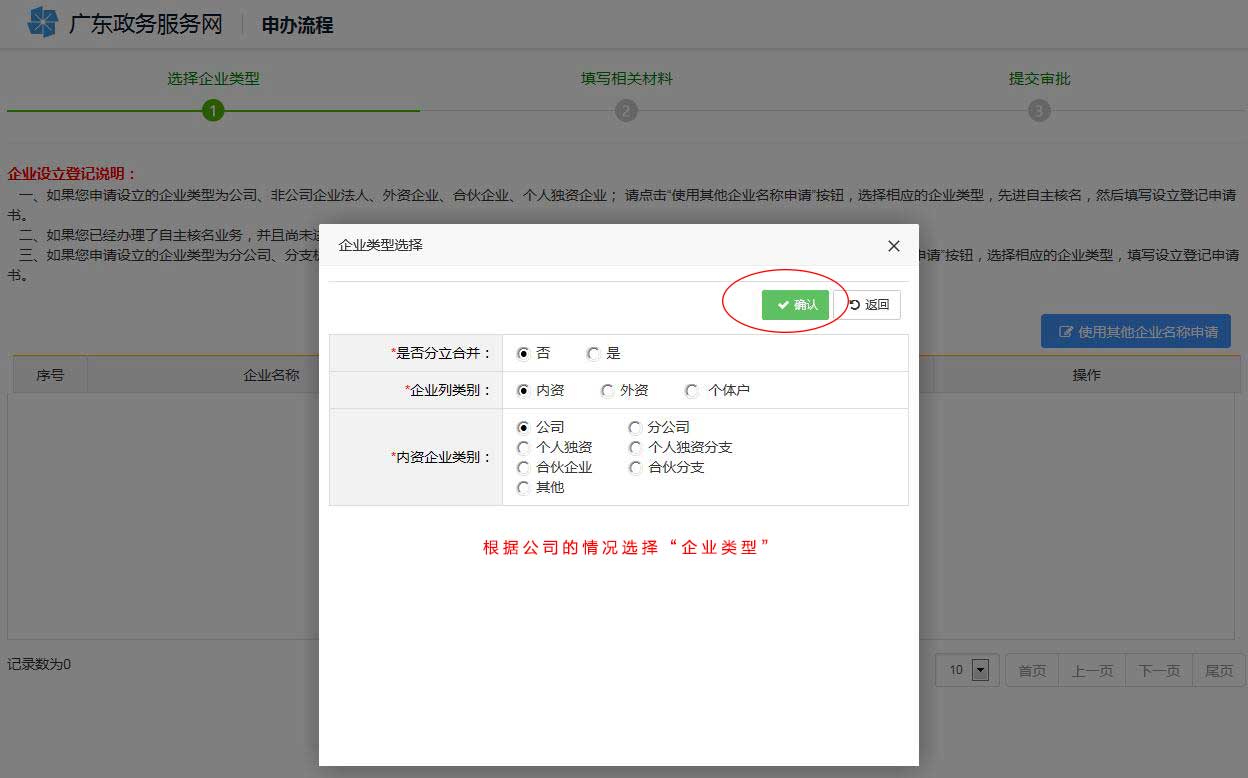Click step circle 1 under 选择企业类型
The width and height of the screenshot is (1248, 778).
click(213, 111)
